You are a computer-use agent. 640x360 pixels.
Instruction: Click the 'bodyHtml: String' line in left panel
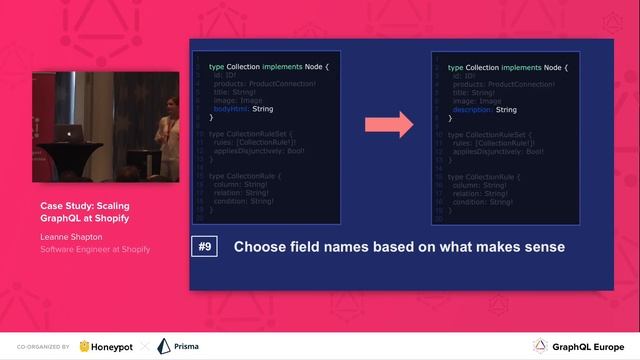pos(243,109)
